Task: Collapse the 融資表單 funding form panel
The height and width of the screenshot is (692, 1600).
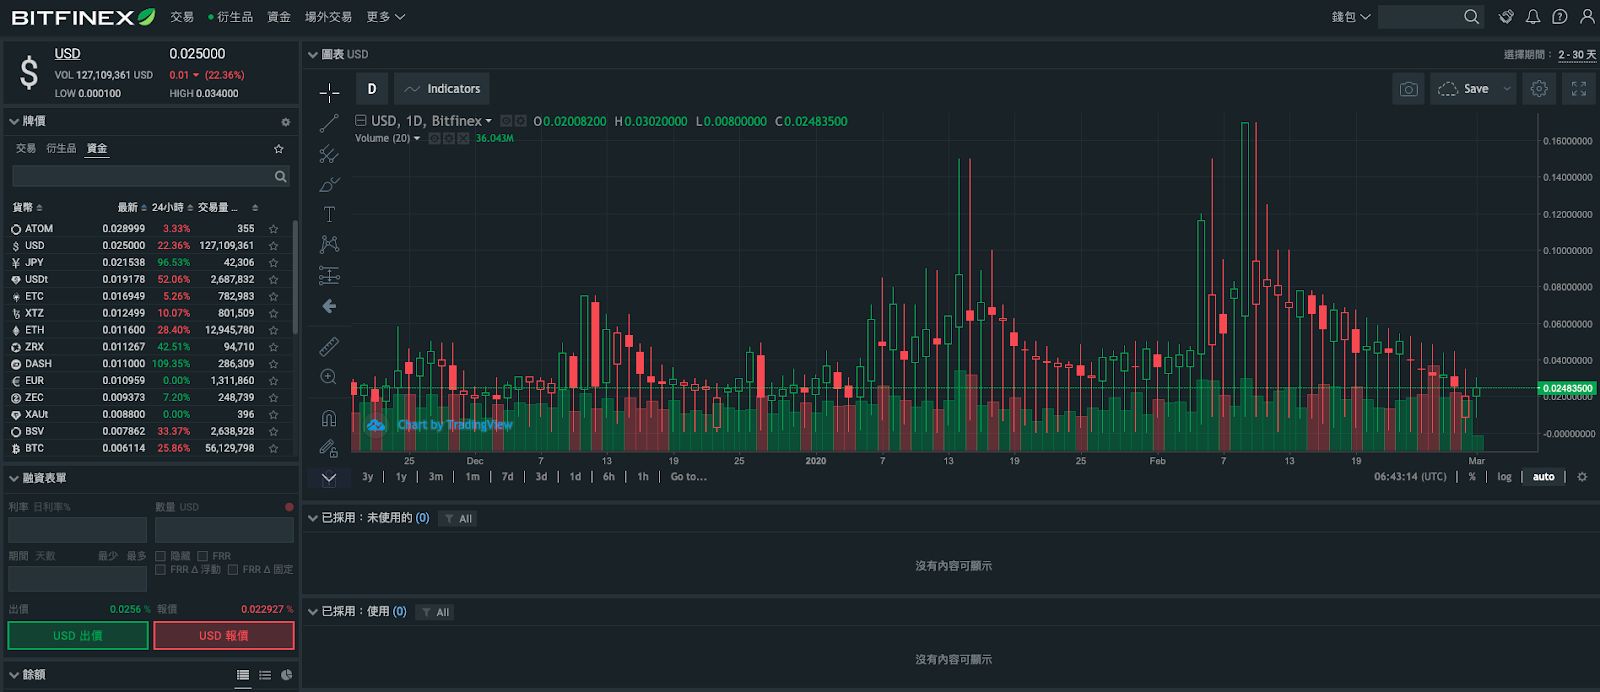Action: (14, 478)
